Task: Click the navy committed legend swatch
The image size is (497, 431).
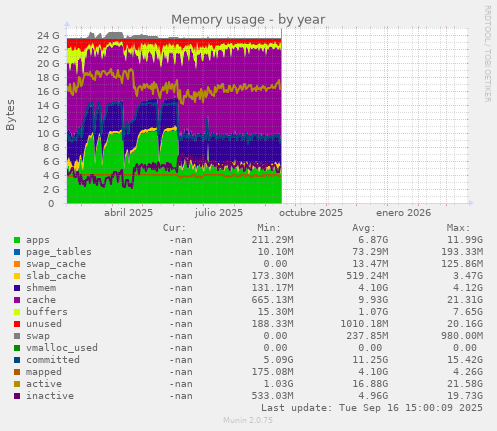Action: (17, 360)
